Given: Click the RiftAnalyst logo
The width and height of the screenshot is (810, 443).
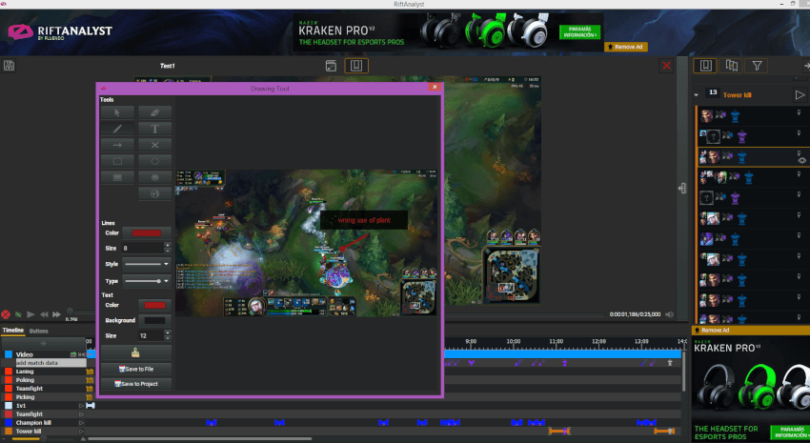Looking at the screenshot, I should pyautogui.click(x=60, y=32).
